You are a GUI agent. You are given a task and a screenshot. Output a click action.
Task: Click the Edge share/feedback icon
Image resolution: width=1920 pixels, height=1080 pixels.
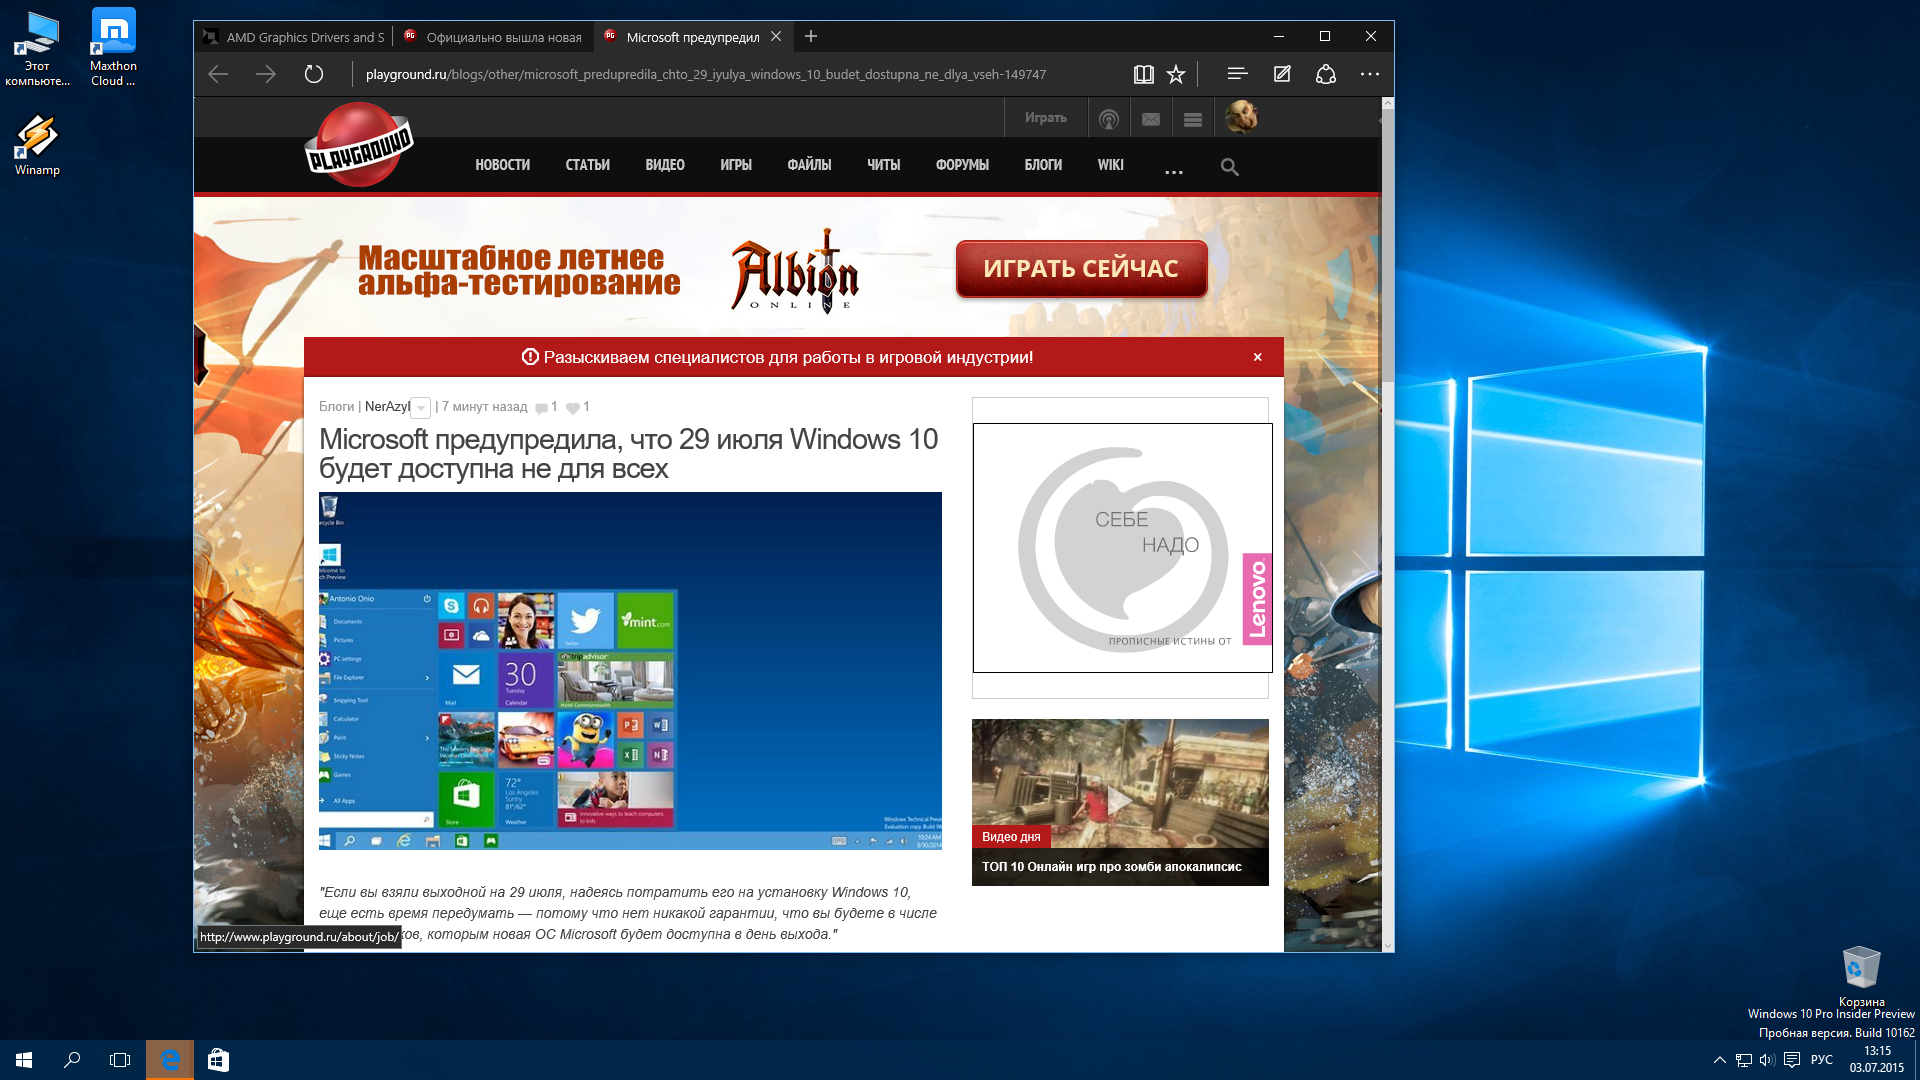tap(1326, 74)
